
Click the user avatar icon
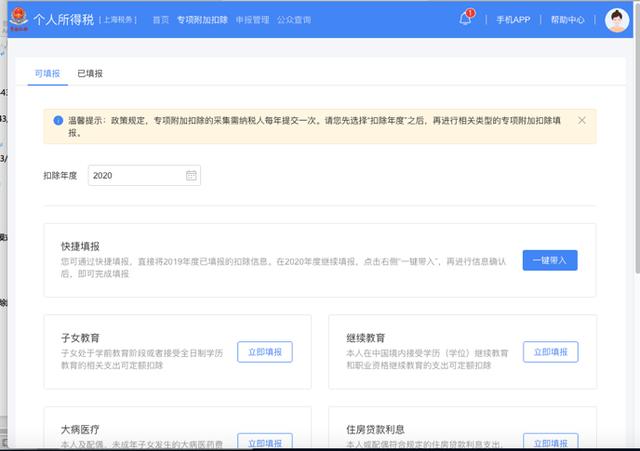pyautogui.click(x=616, y=20)
